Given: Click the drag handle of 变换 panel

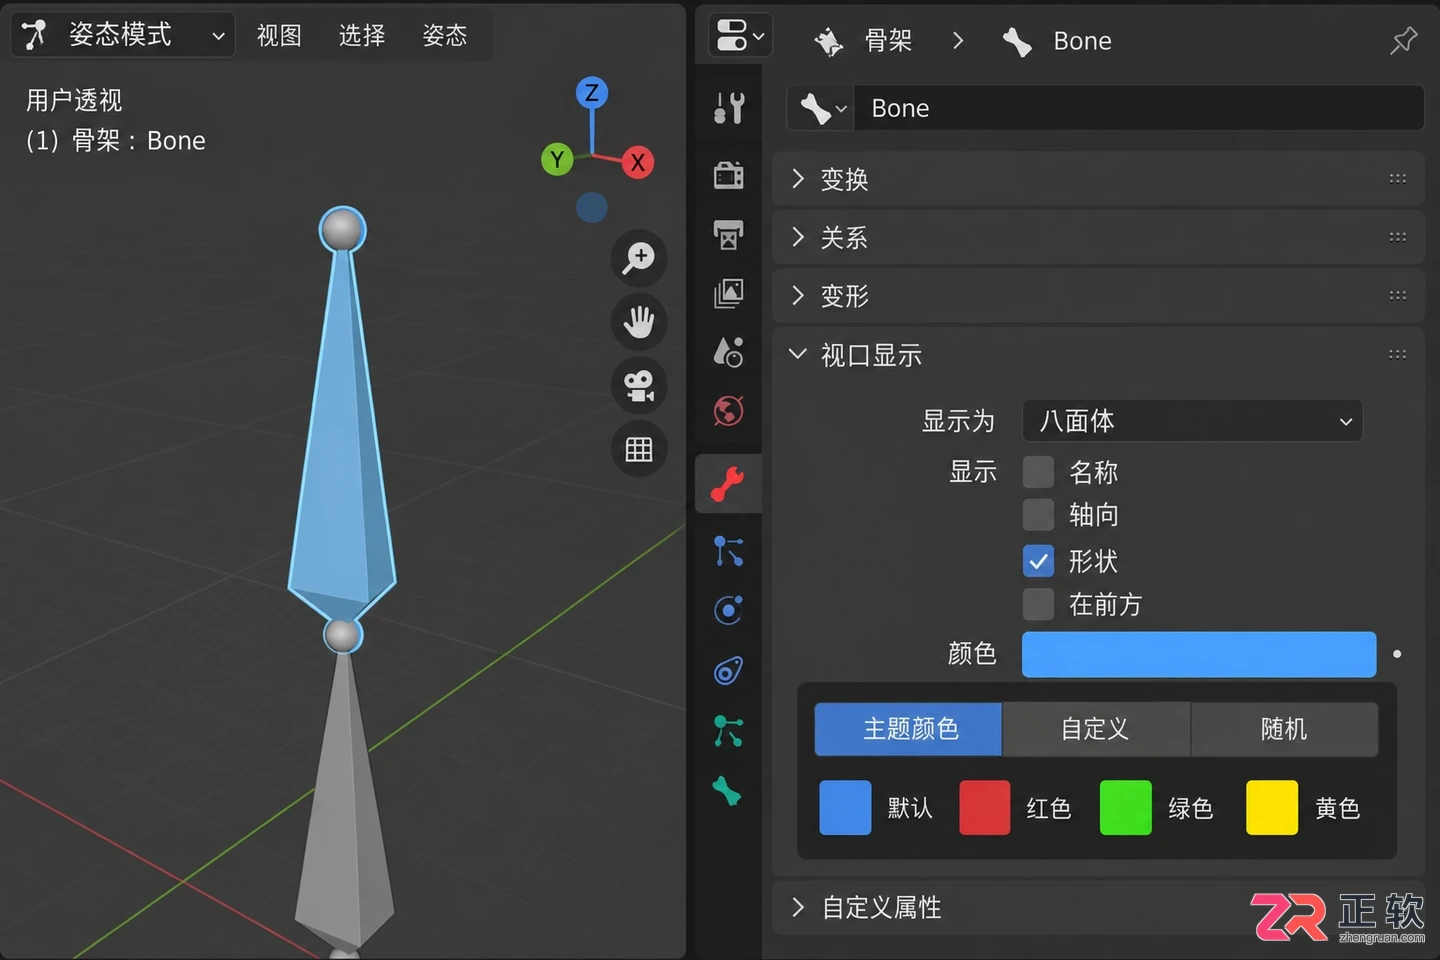Looking at the screenshot, I should (x=1398, y=179).
